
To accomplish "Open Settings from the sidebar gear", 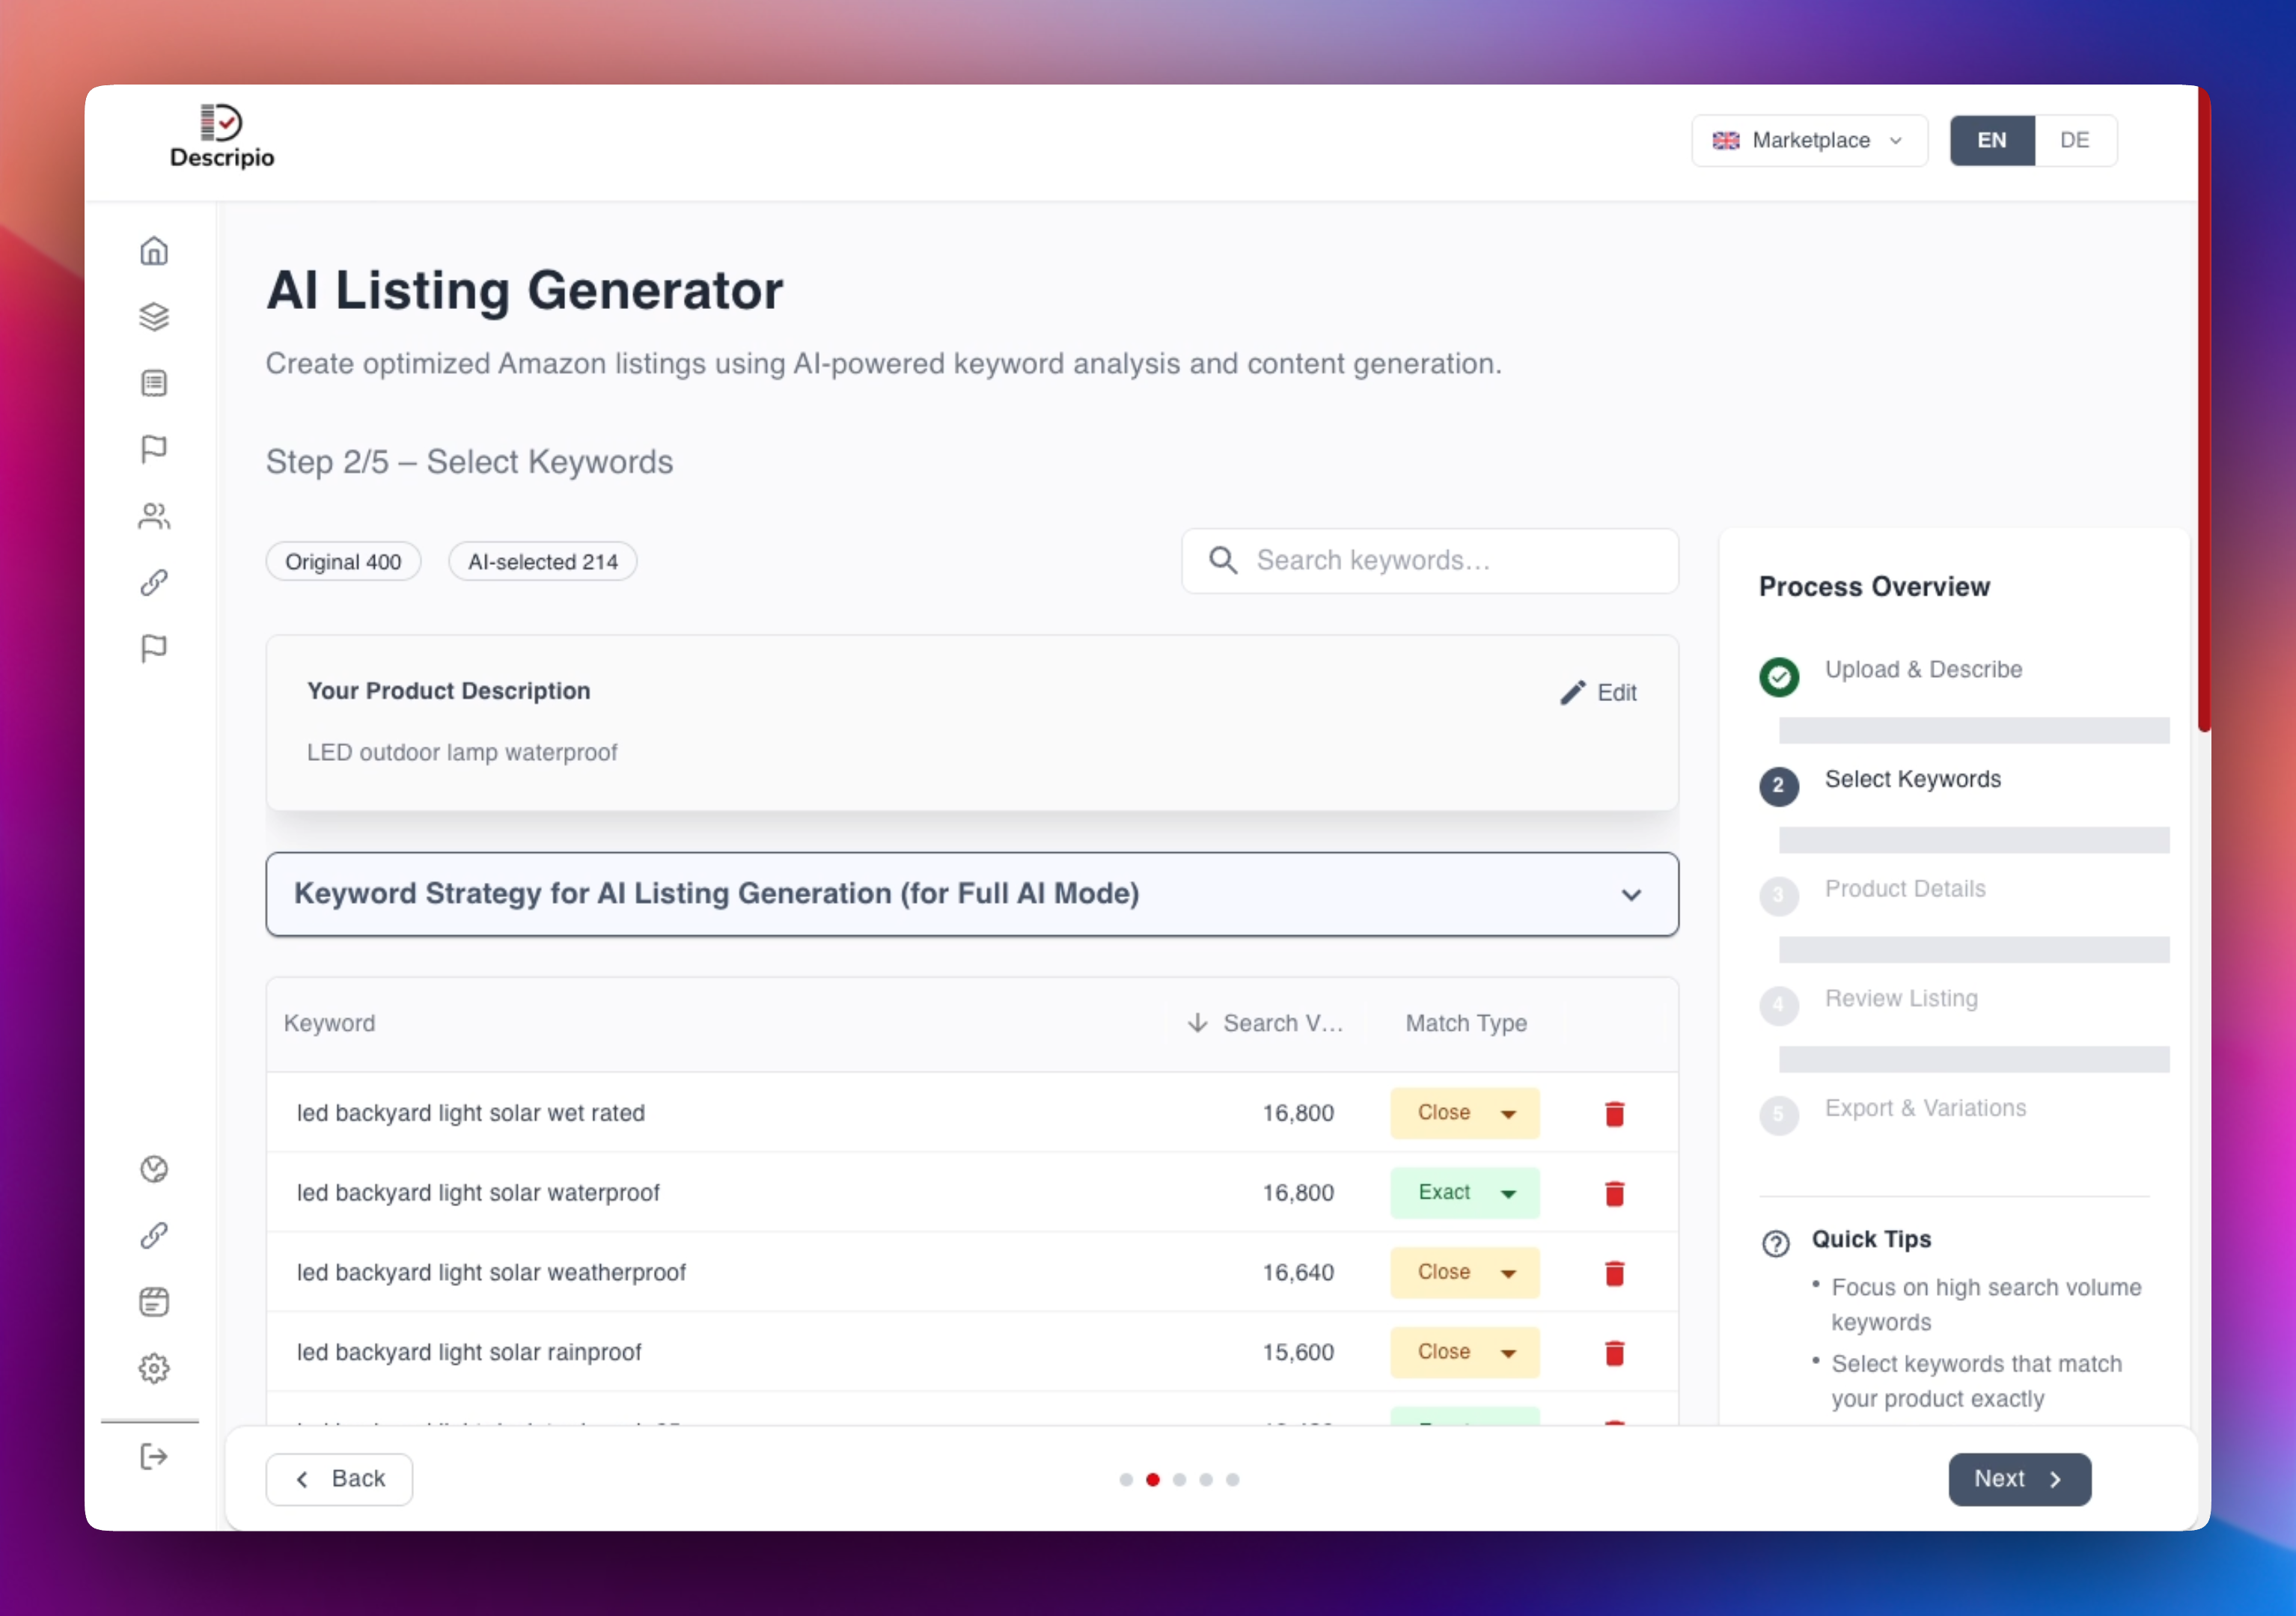I will click(x=154, y=1368).
